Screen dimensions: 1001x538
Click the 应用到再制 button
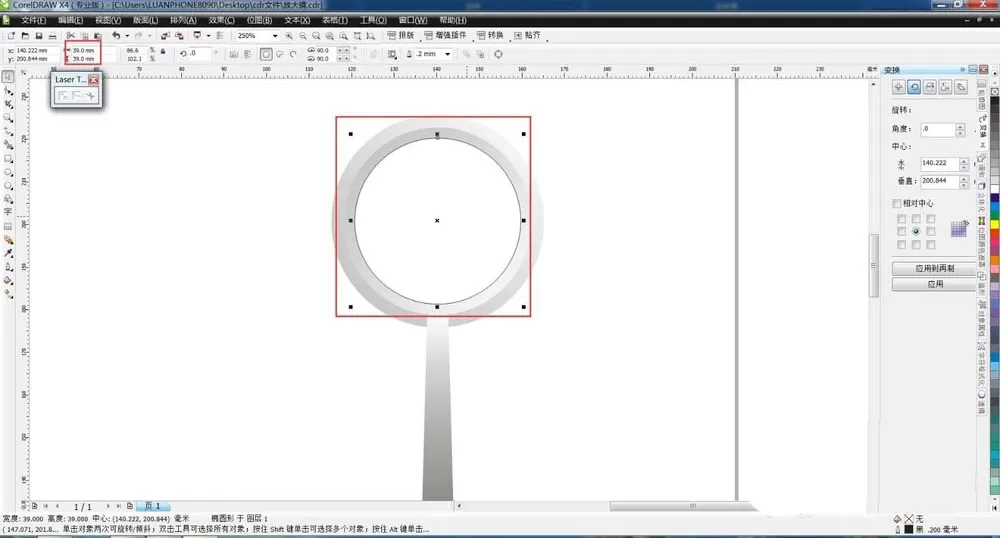[935, 268]
